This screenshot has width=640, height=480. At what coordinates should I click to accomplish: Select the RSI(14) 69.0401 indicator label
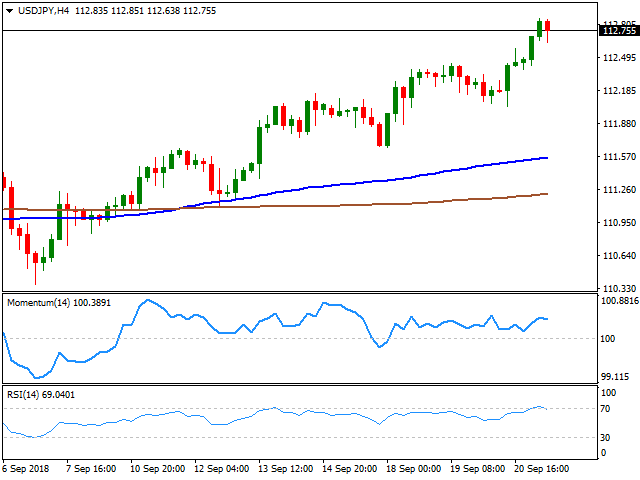(x=41, y=395)
